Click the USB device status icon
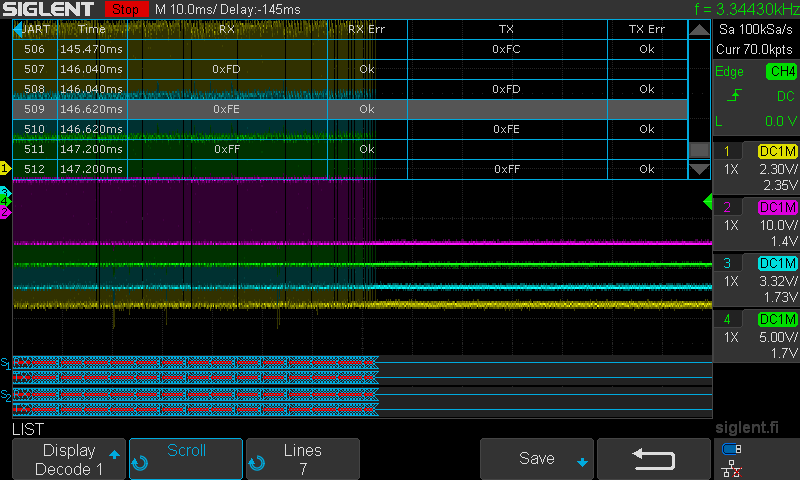Viewport: 800px width, 480px height. [x=732, y=449]
